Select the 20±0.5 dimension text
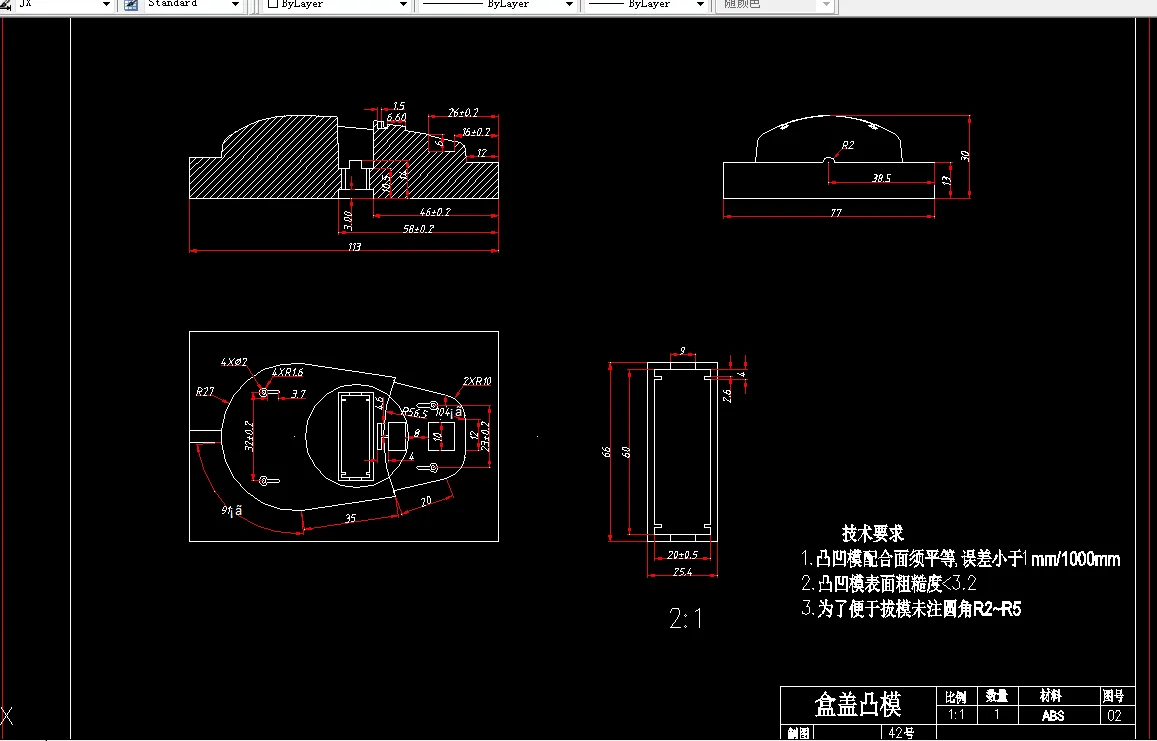Screen dimensions: 1157x741 tap(683, 554)
